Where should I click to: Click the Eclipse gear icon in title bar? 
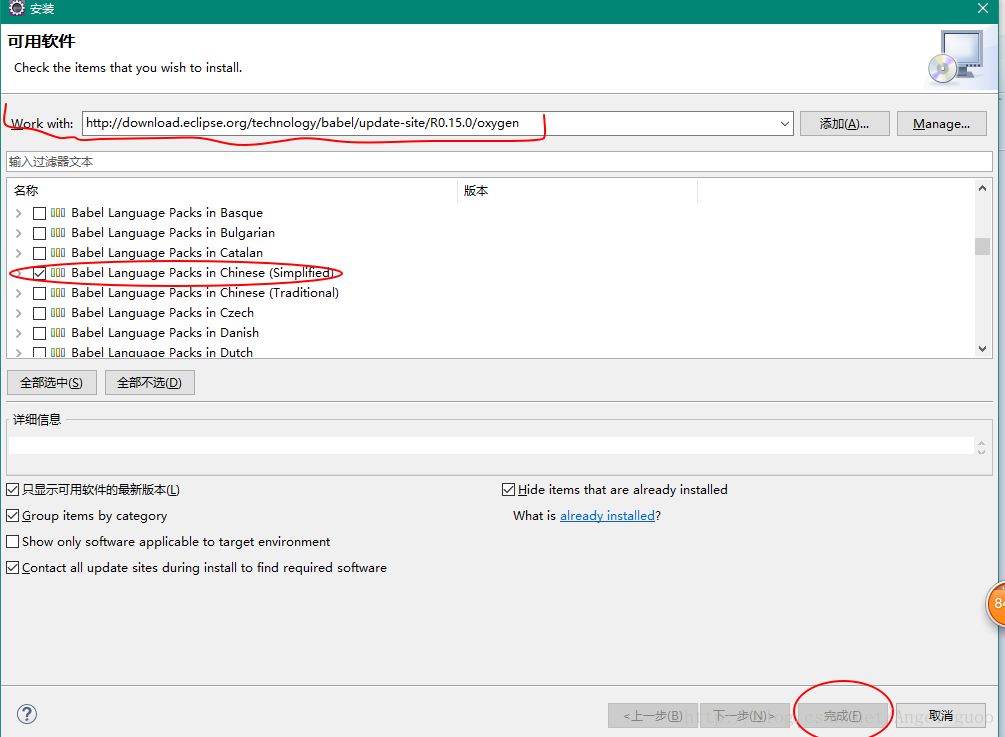pyautogui.click(x=17, y=8)
